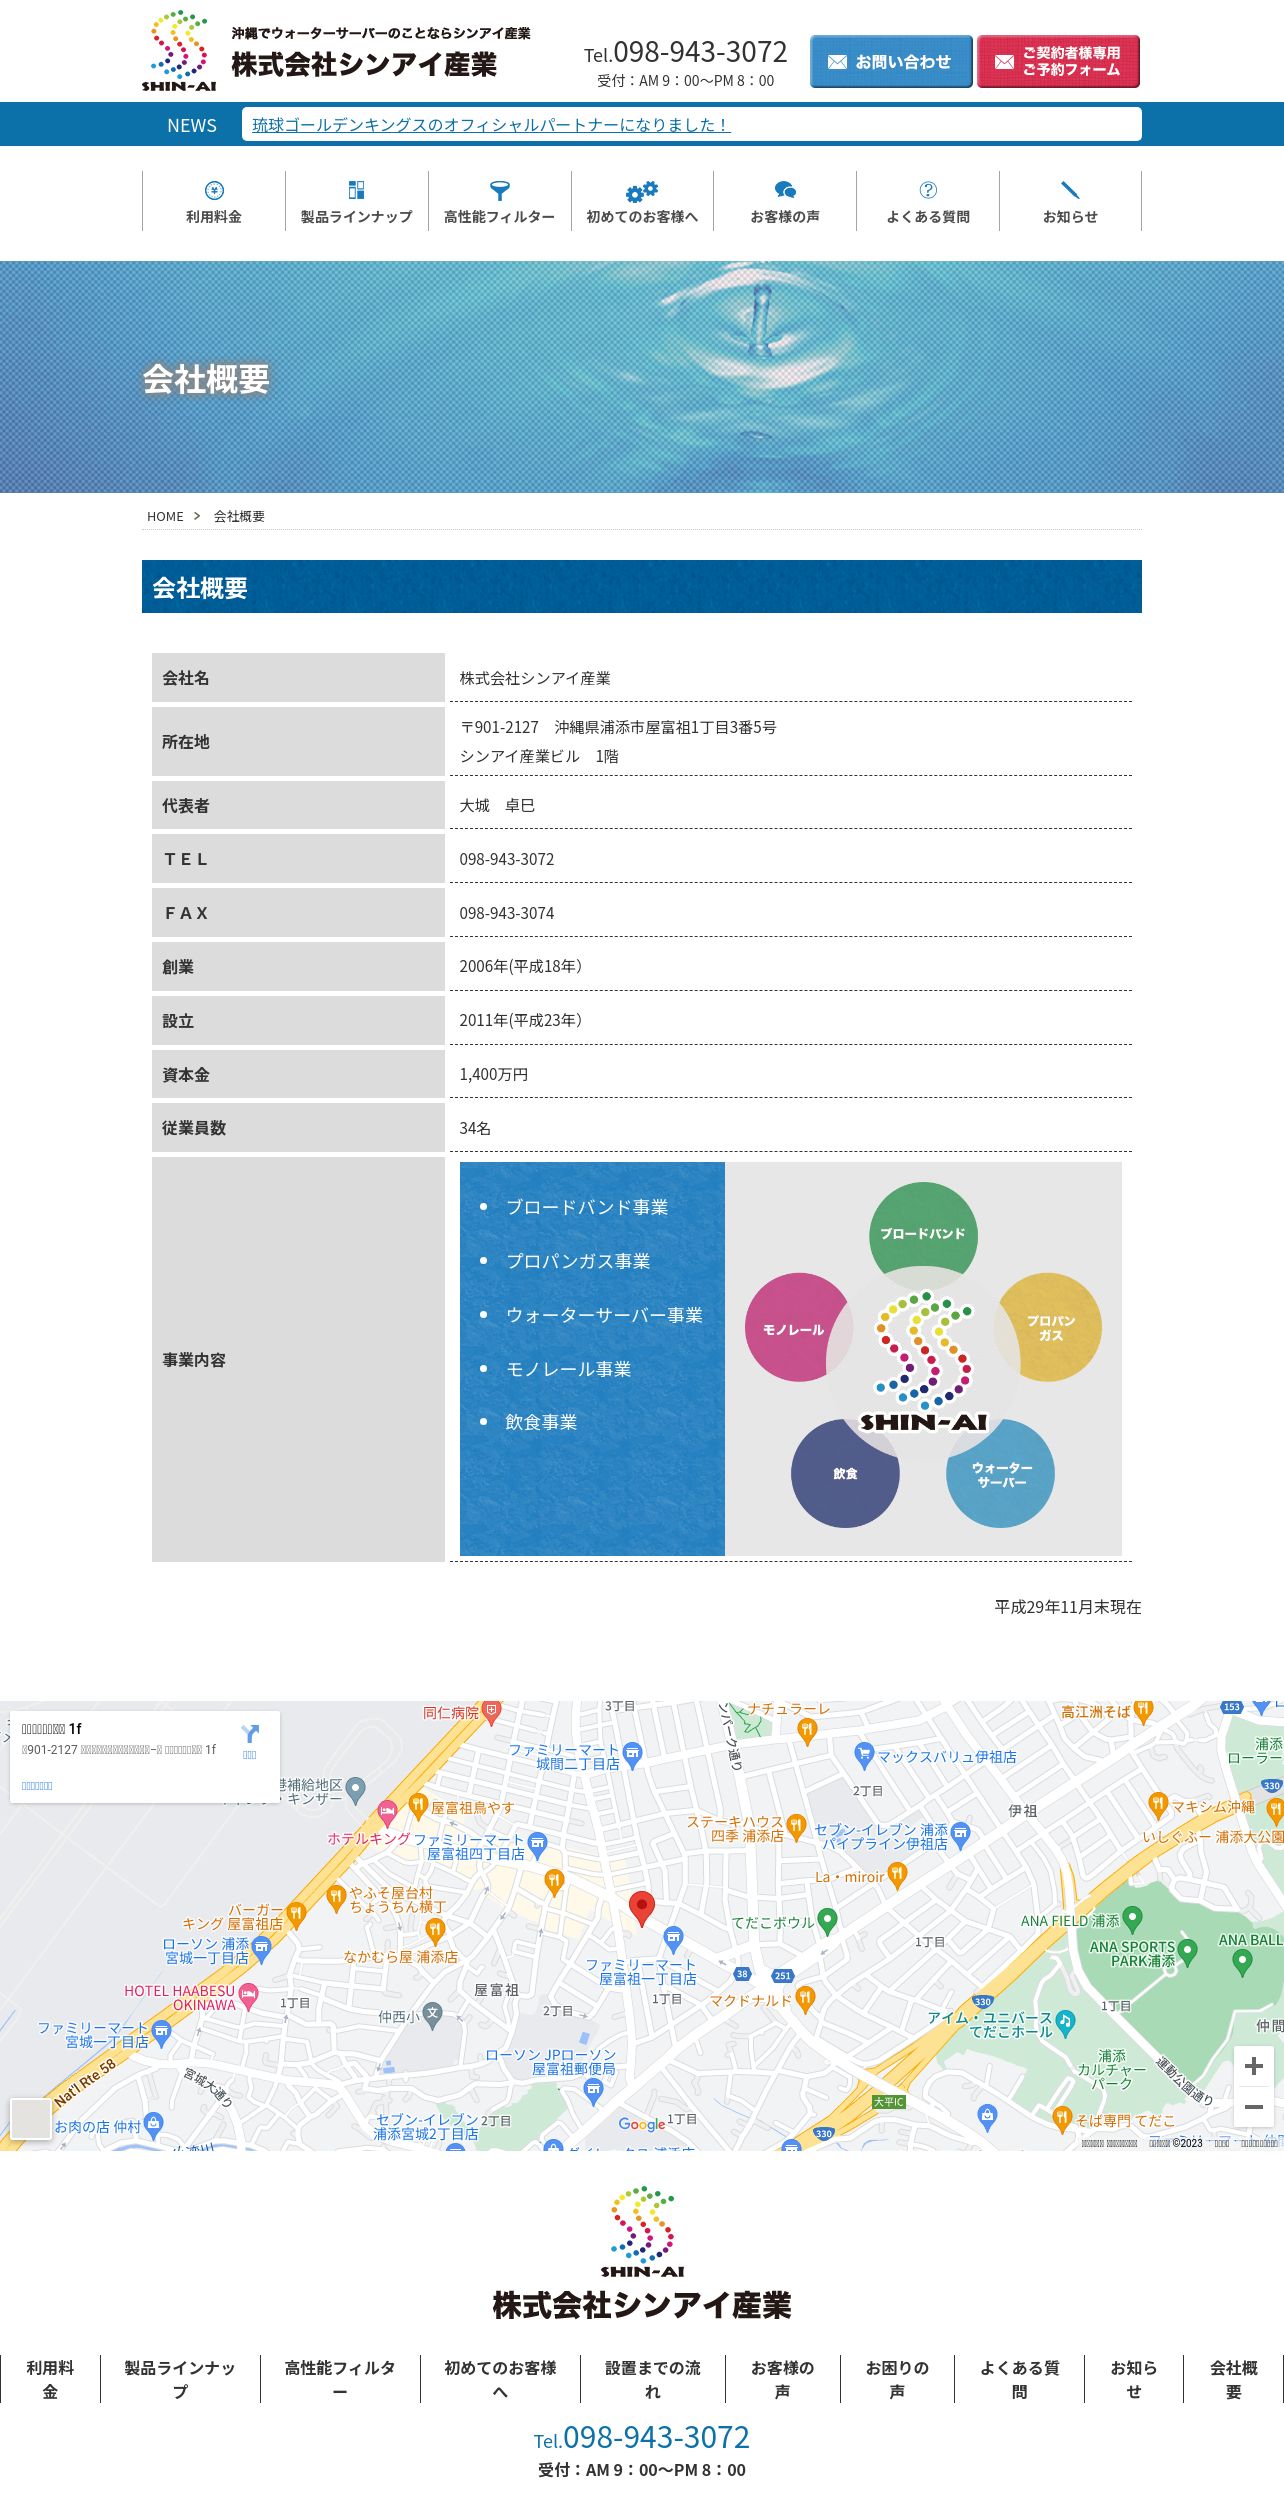The height and width of the screenshot is (2493, 1284).
Task: Open footer link 利用料金
Action: (50, 2379)
